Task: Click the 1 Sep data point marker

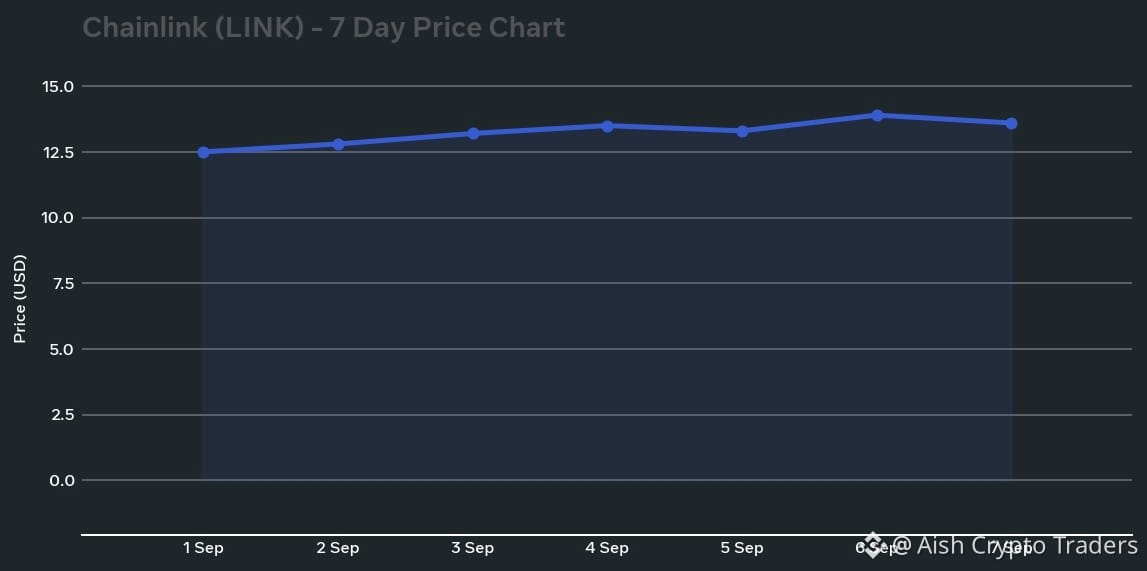Action: coord(203,152)
